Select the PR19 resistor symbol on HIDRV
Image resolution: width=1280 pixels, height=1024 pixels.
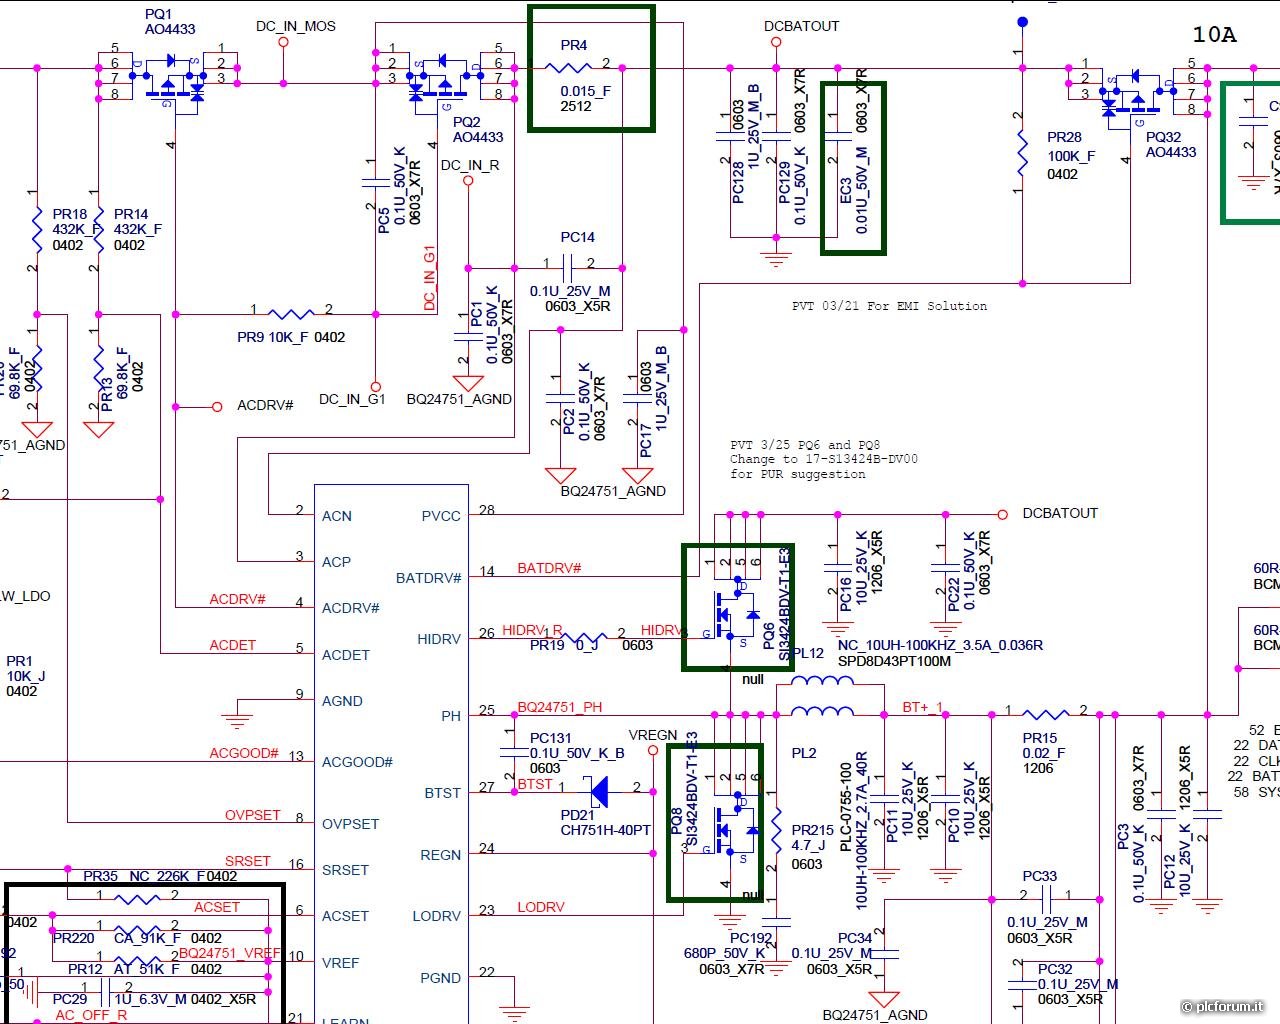[586, 637]
